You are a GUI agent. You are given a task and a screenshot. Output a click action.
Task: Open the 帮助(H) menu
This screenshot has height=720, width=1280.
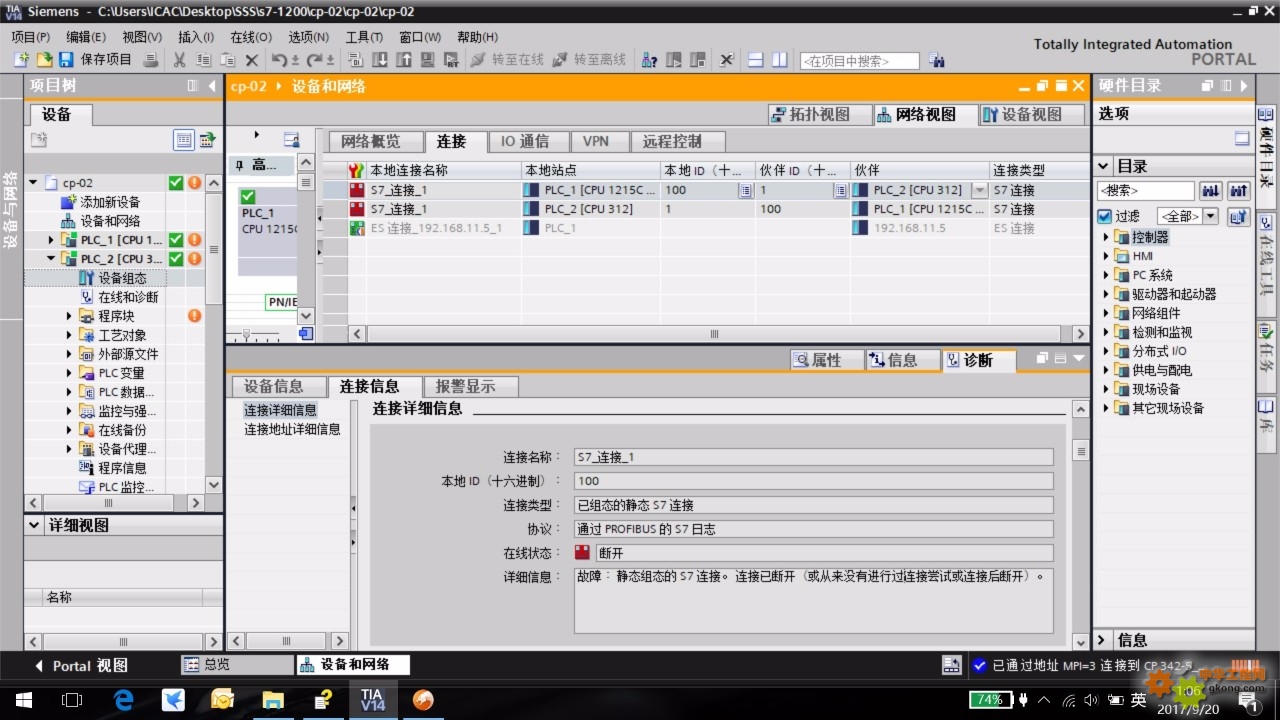[477, 37]
